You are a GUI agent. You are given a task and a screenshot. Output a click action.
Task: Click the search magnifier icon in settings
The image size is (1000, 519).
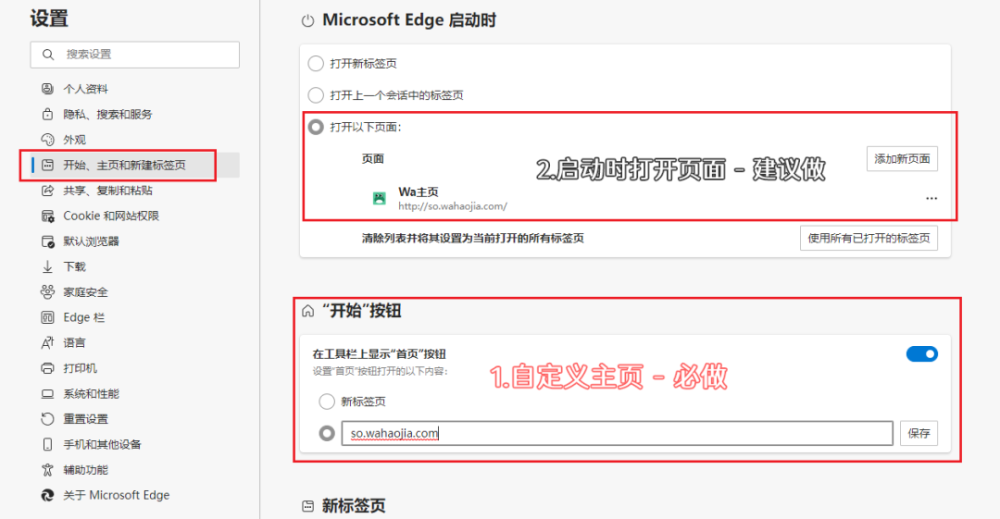coord(48,55)
